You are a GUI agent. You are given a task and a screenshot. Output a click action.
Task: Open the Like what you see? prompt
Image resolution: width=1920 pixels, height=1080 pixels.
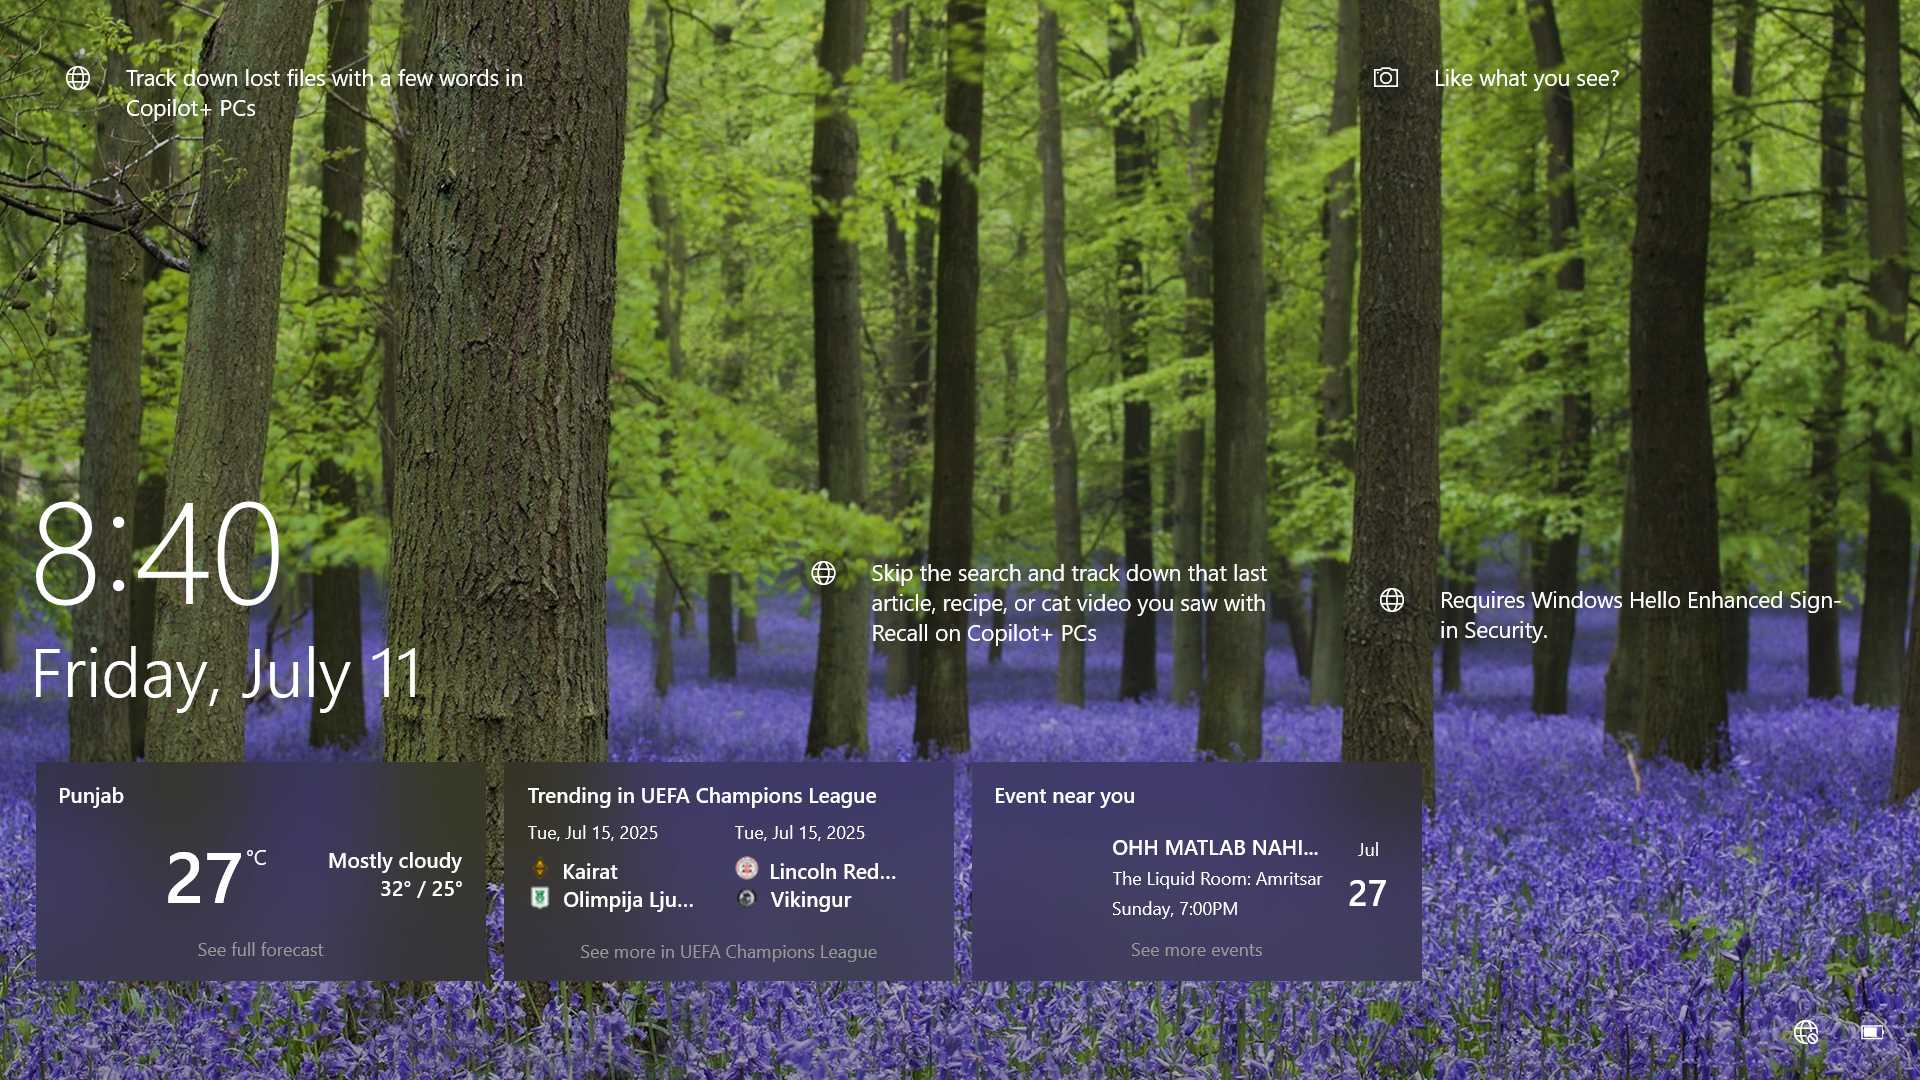[x=1526, y=78]
